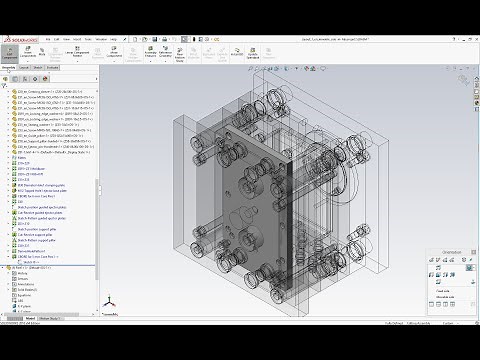
Task: Click the feature tree vertical scrollbar
Action: click(x=97, y=229)
